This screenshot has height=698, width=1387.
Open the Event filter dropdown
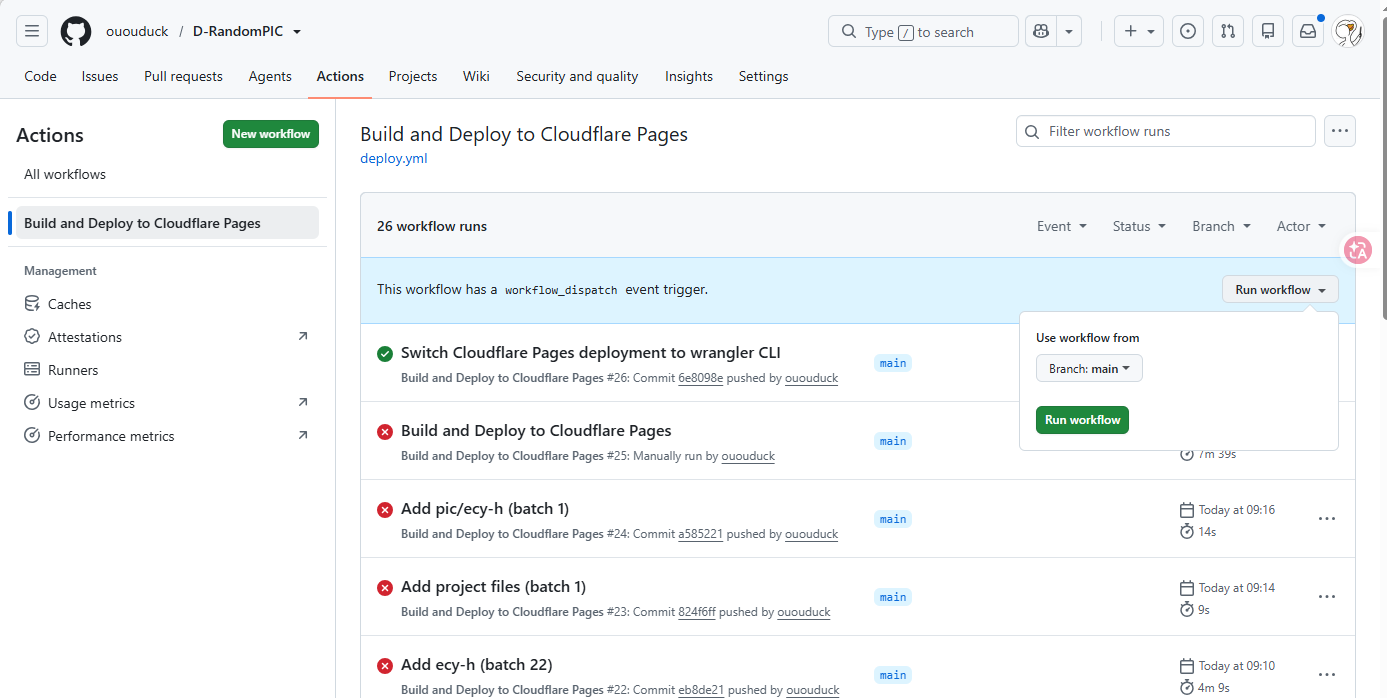pyautogui.click(x=1062, y=226)
